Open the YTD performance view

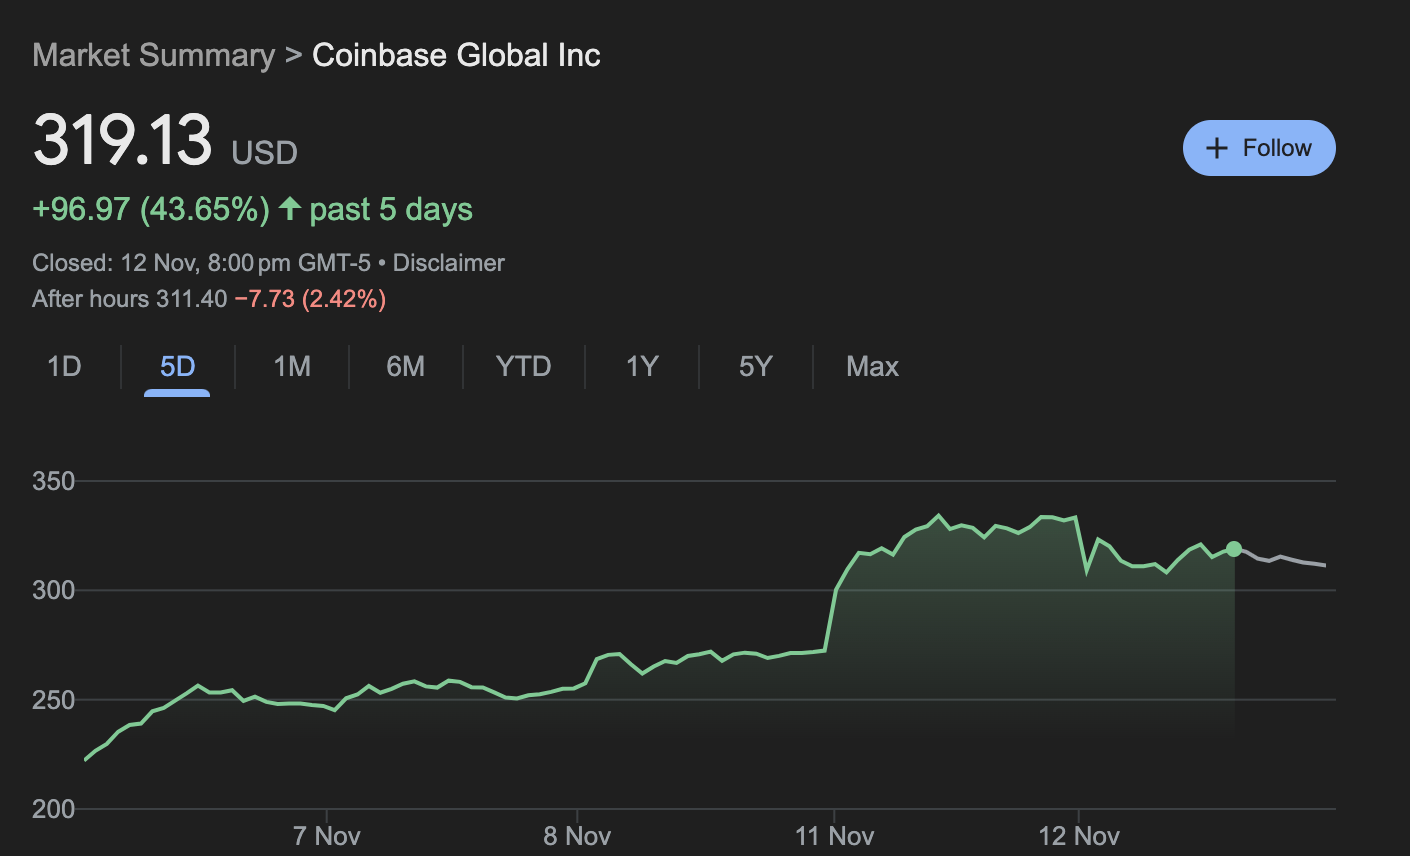(x=522, y=366)
